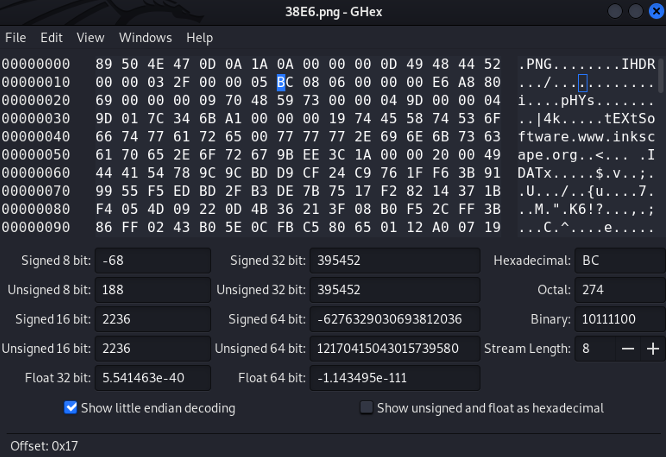This screenshot has width=666, height=457.
Task: Click the Offset: 0x17 status bar text
Action: [44, 446]
